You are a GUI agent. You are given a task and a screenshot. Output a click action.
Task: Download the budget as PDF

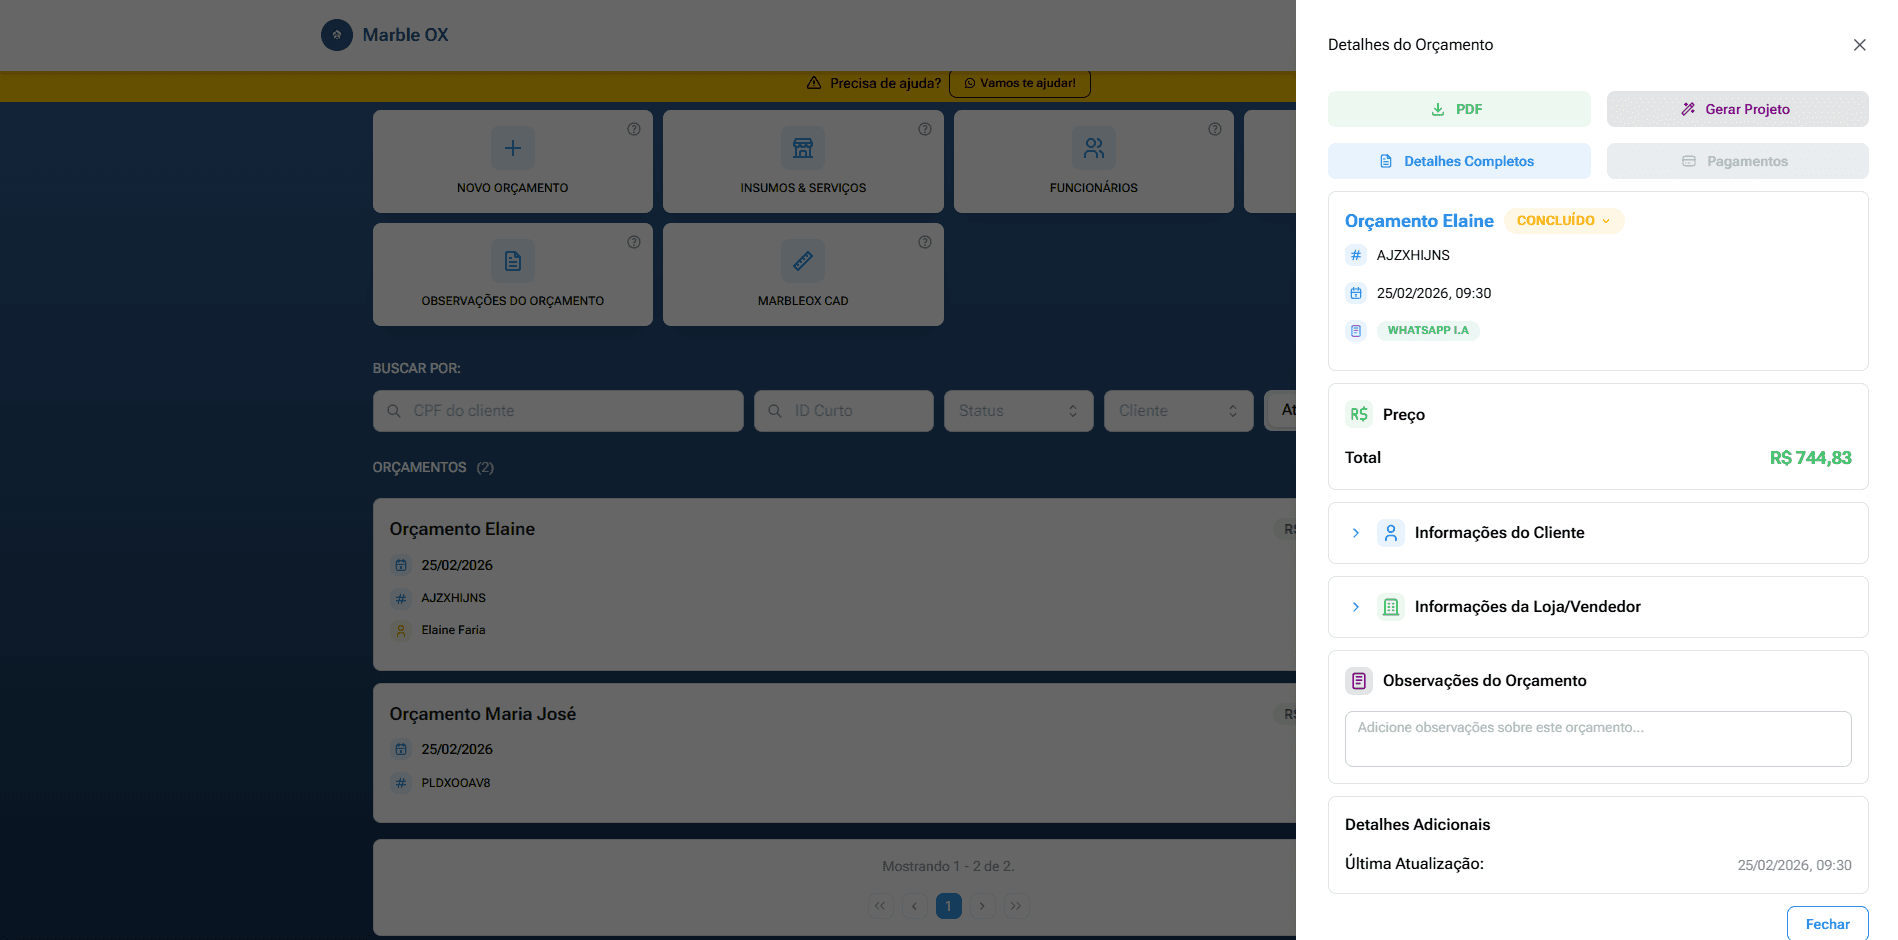pyautogui.click(x=1458, y=109)
